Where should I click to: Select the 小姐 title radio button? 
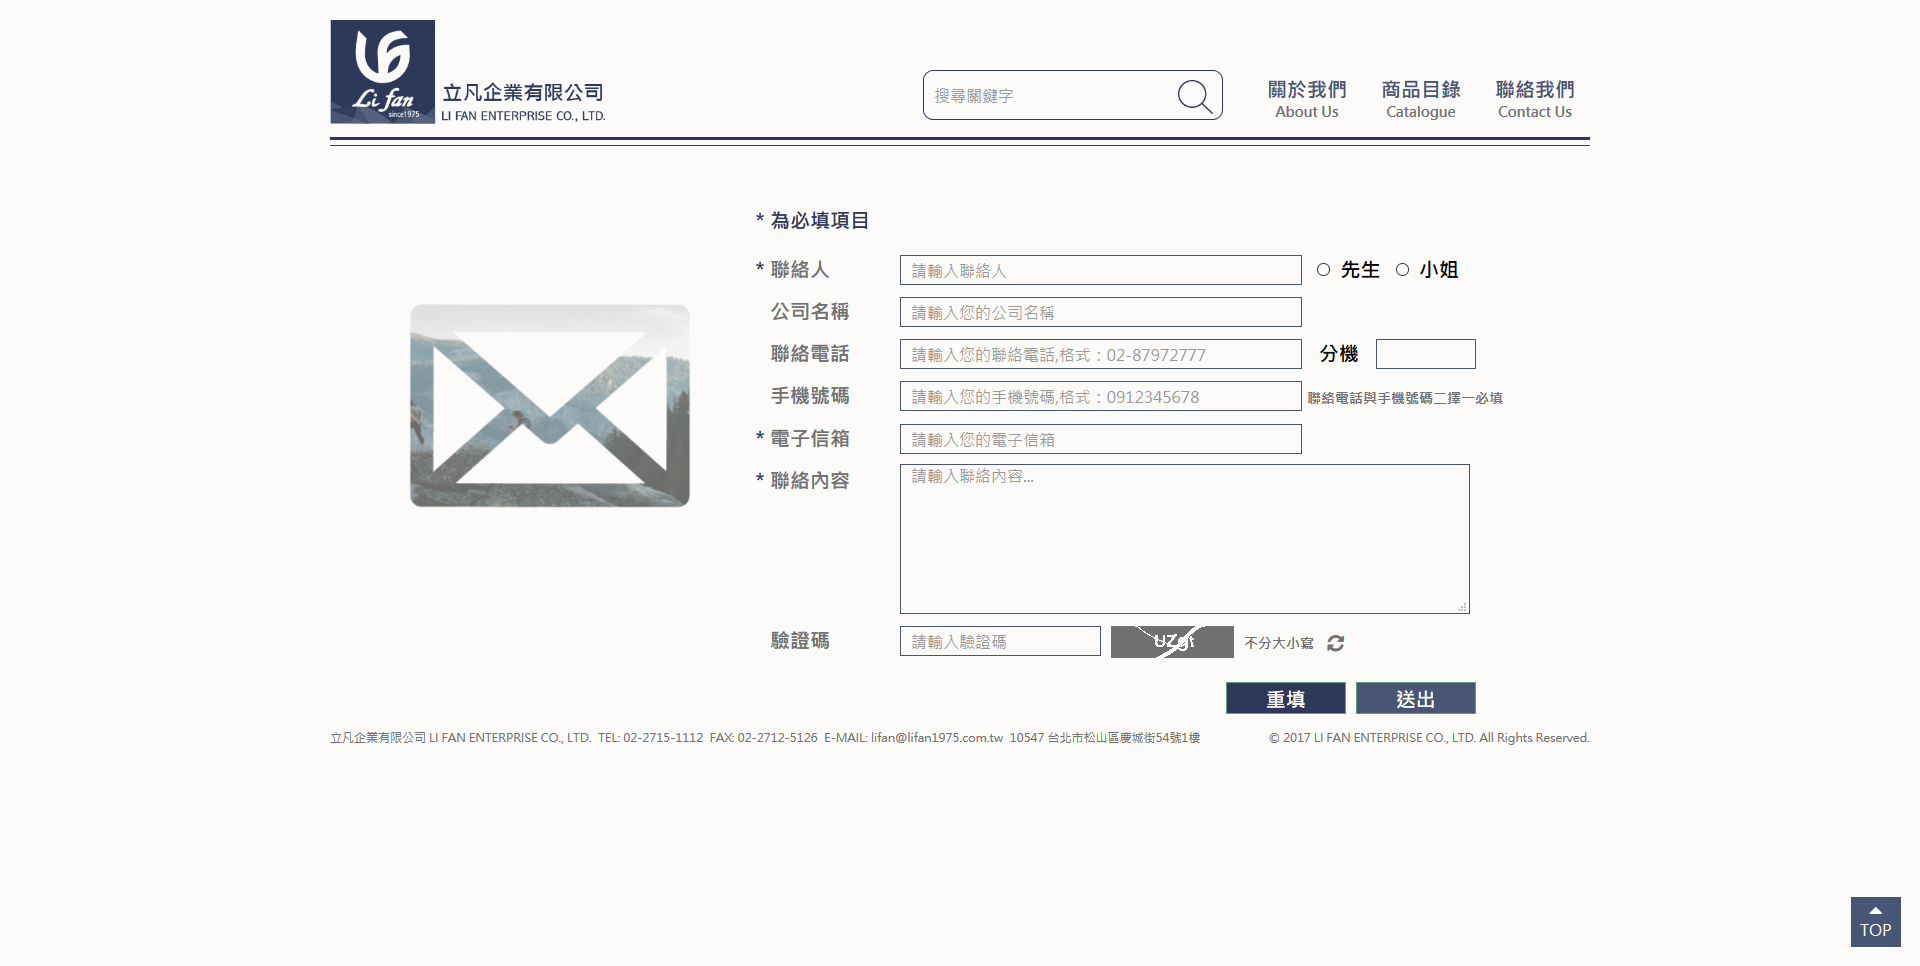tap(1403, 269)
